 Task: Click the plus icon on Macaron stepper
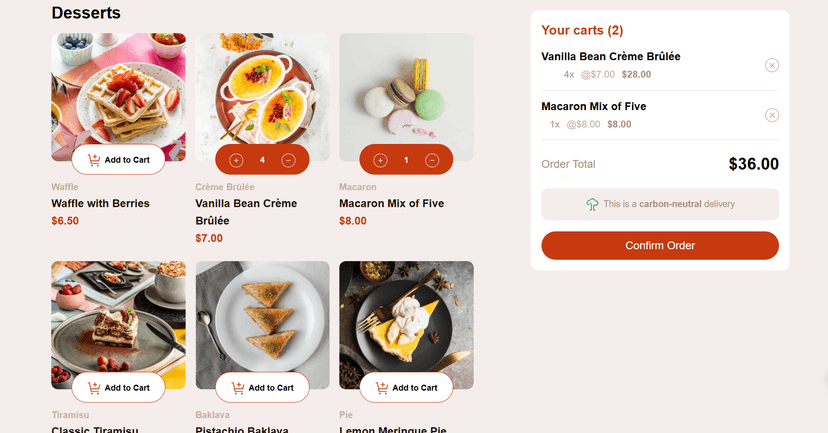(380, 160)
